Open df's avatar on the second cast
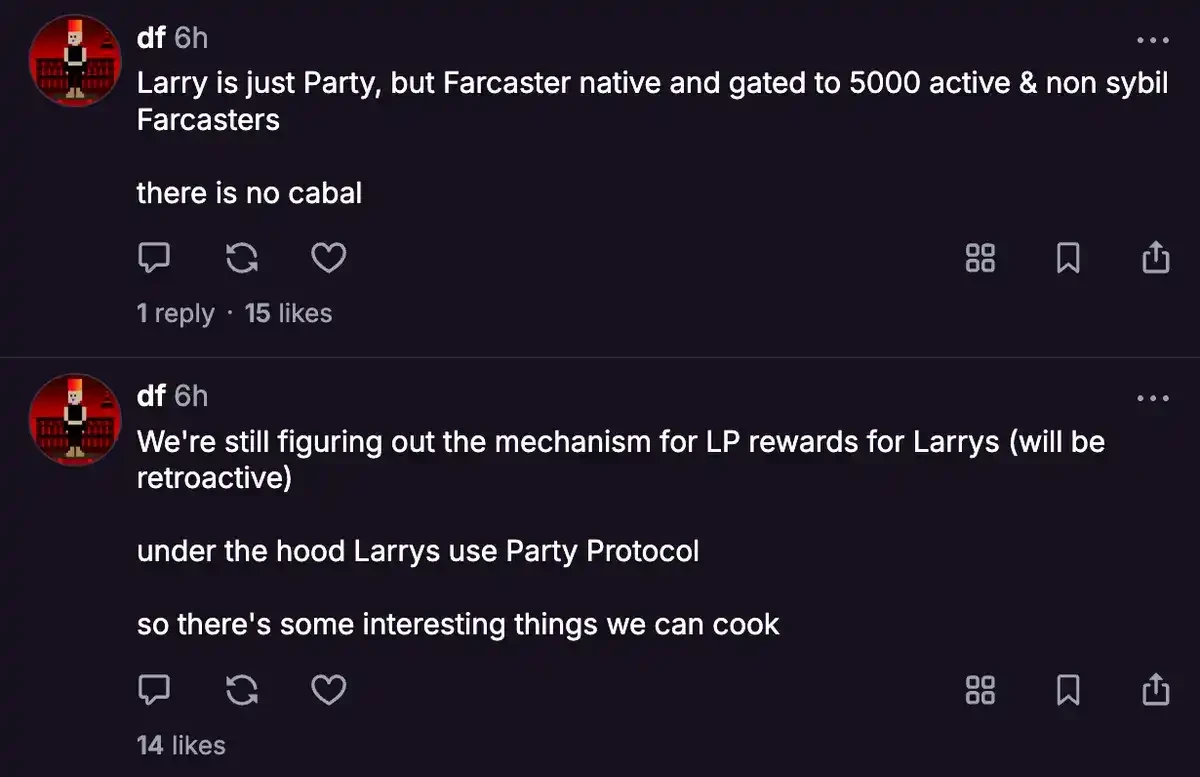The height and width of the screenshot is (777, 1200). 76,419
